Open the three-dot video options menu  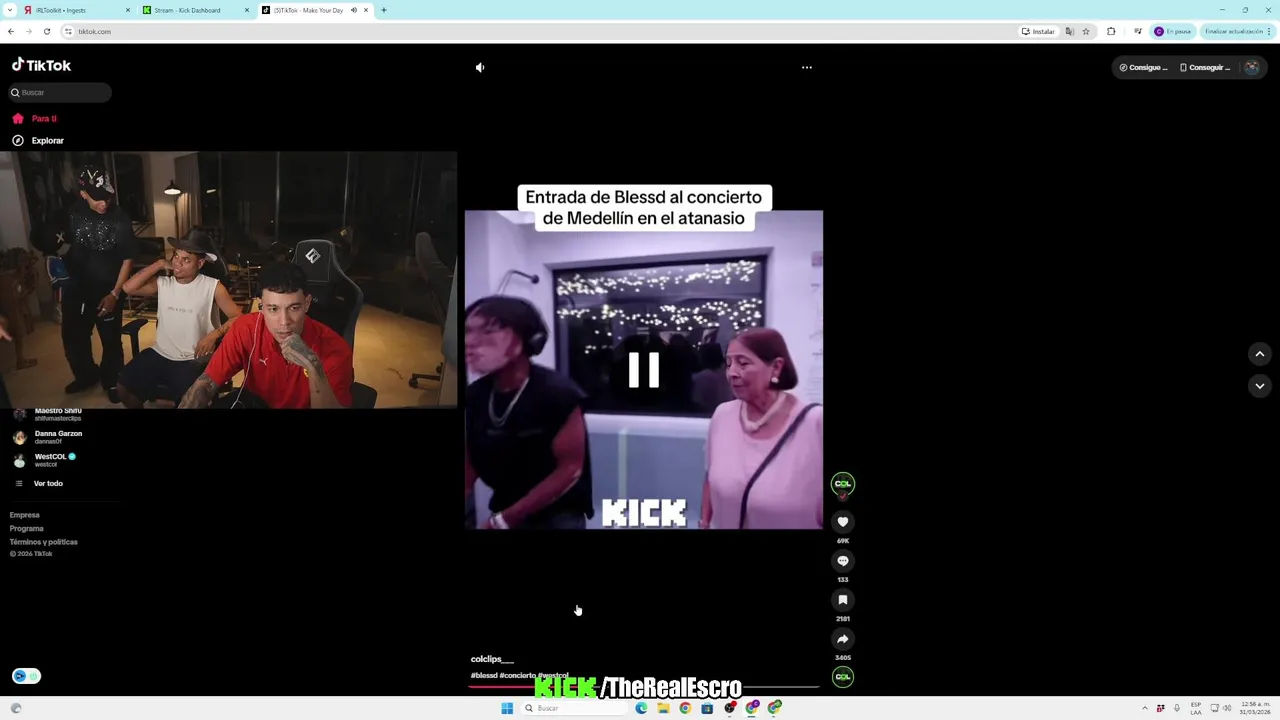(807, 68)
